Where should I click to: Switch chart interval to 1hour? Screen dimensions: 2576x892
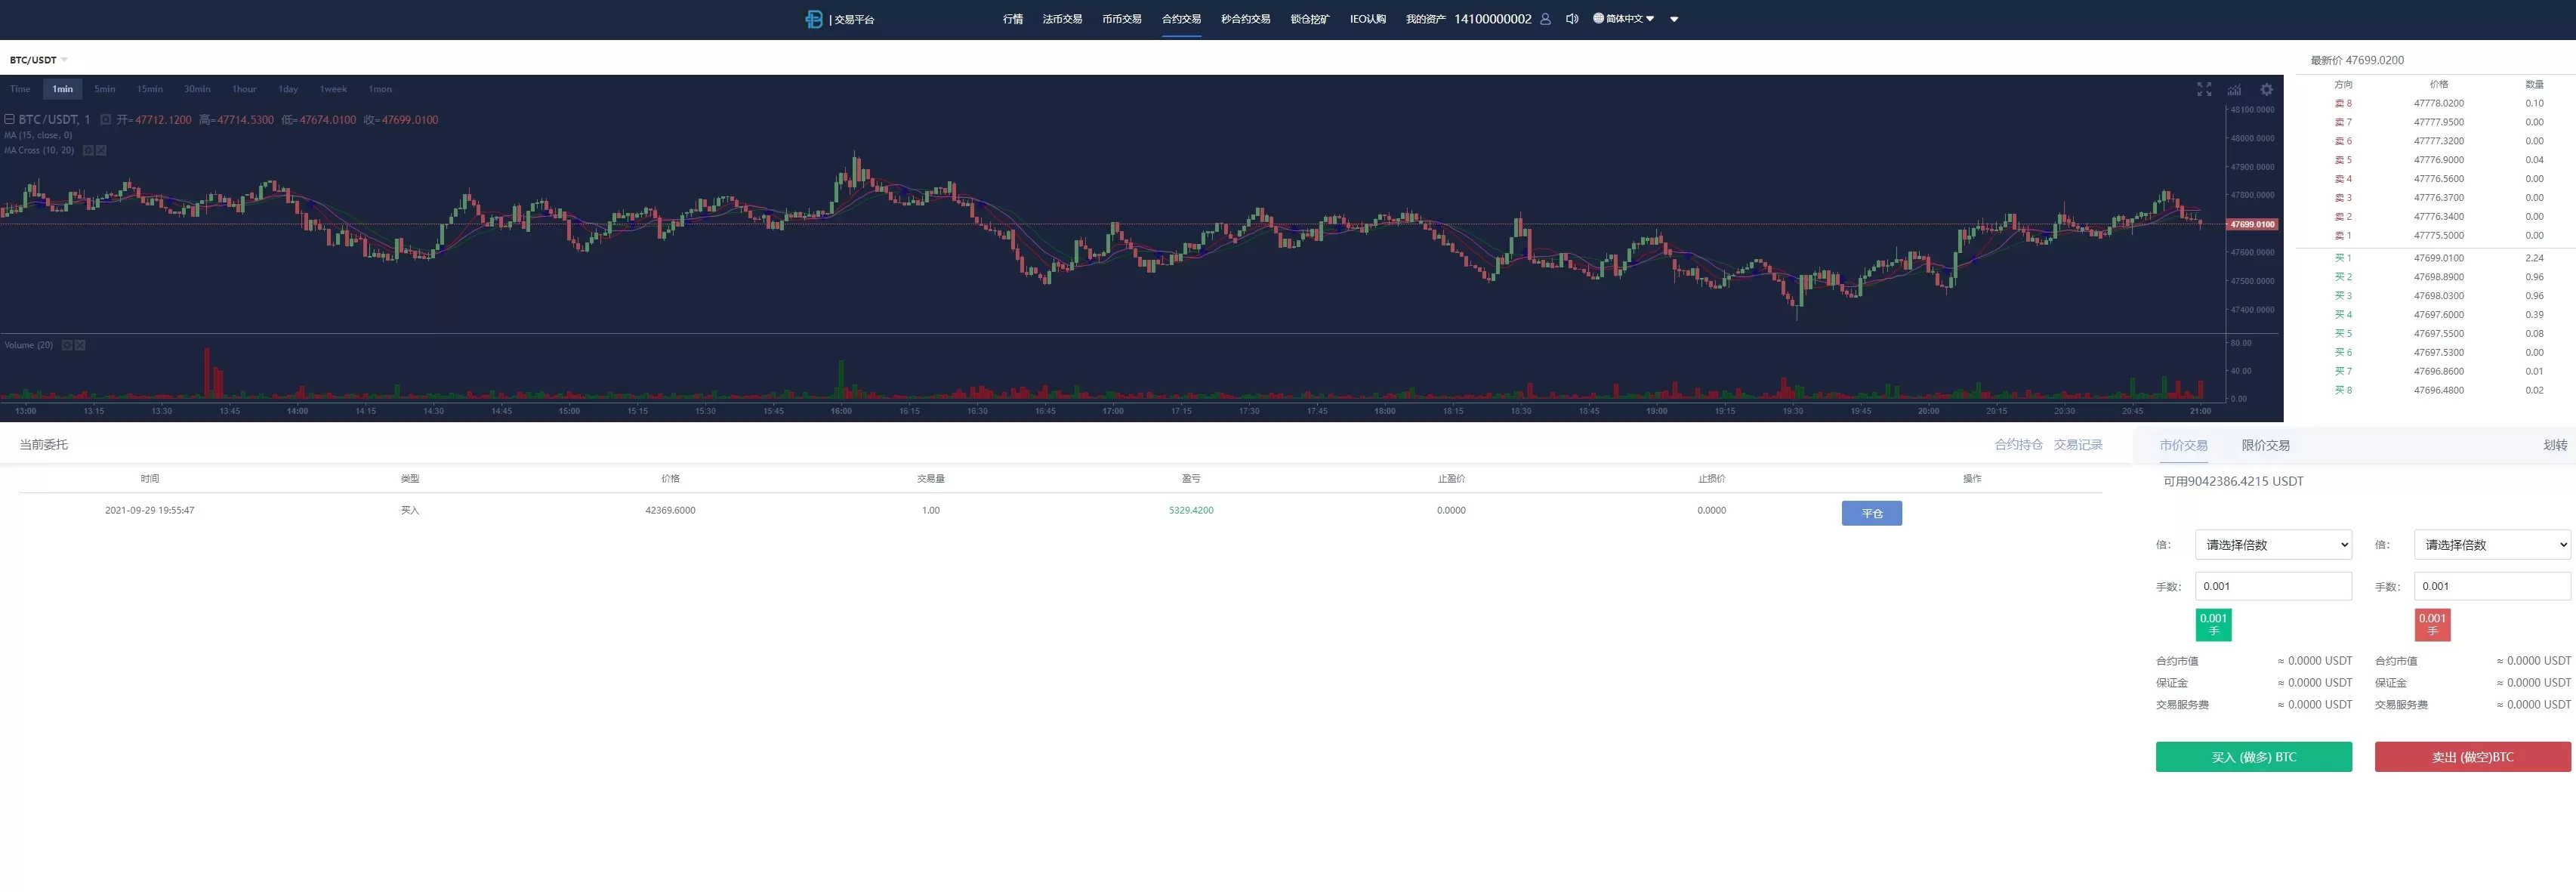coord(244,89)
